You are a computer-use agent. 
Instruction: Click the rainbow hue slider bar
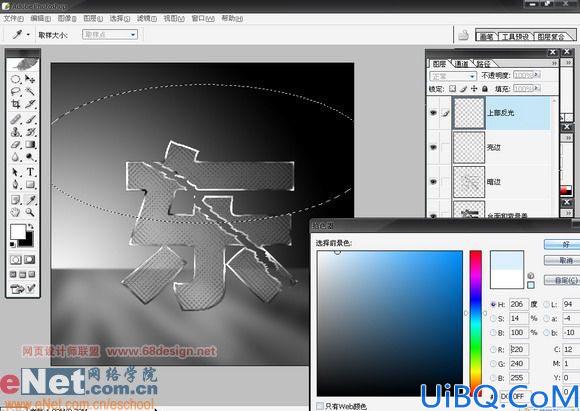[x=476, y=323]
